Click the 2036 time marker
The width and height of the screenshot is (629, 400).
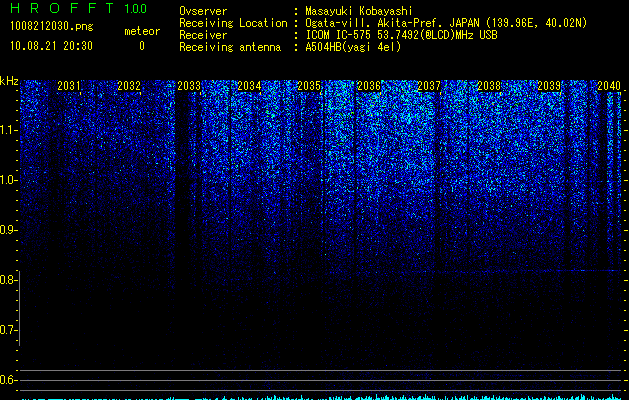click(x=369, y=86)
